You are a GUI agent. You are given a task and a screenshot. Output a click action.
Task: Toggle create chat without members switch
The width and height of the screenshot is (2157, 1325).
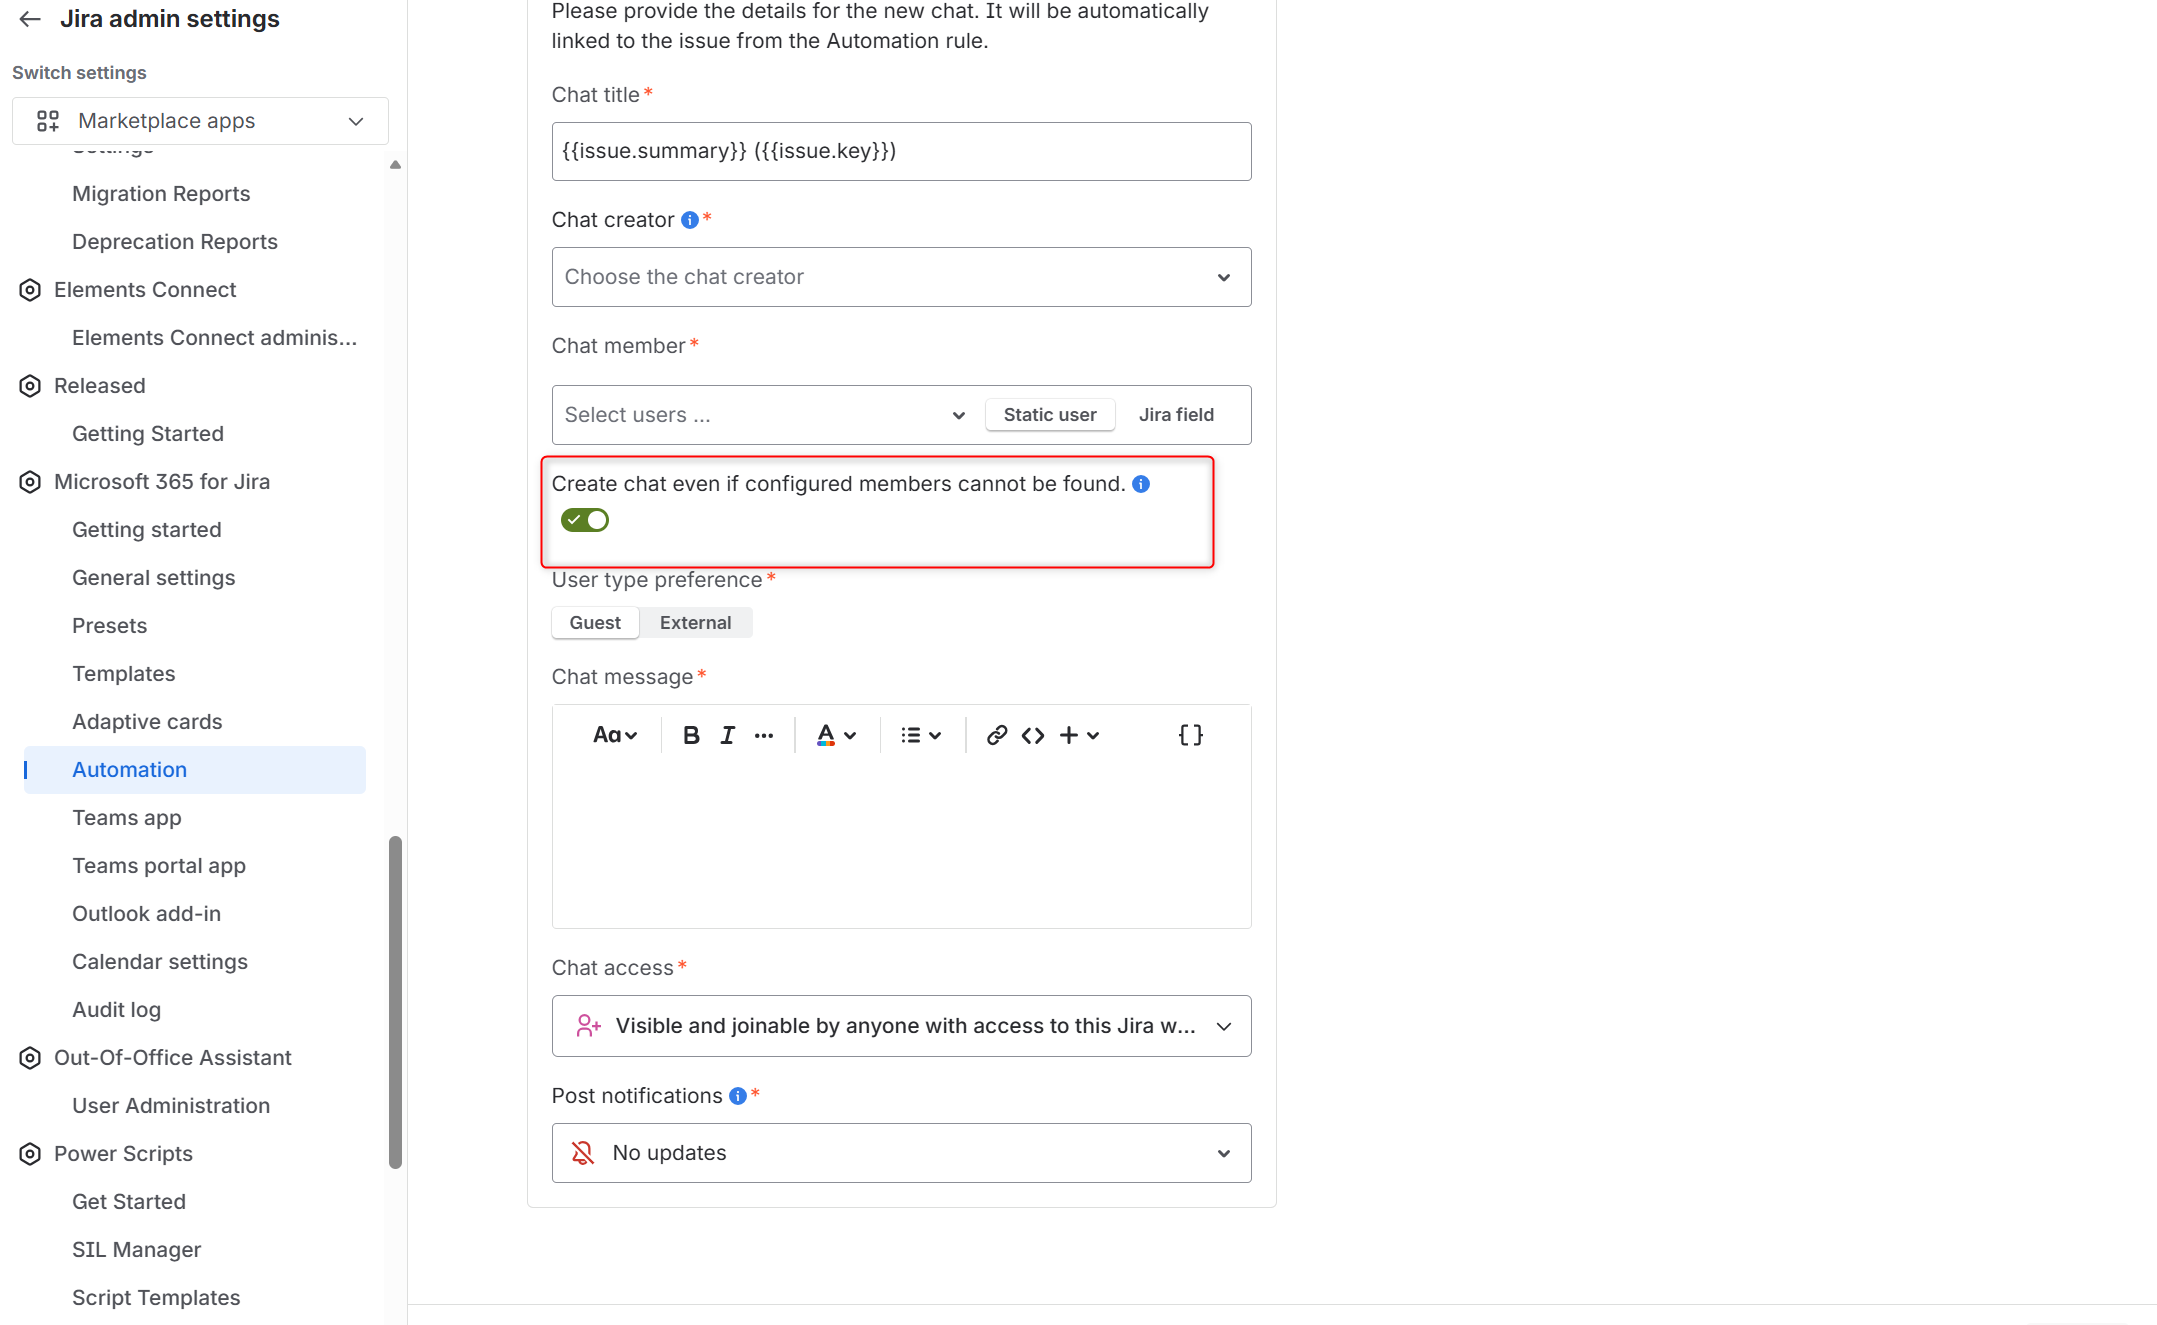pyautogui.click(x=585, y=520)
